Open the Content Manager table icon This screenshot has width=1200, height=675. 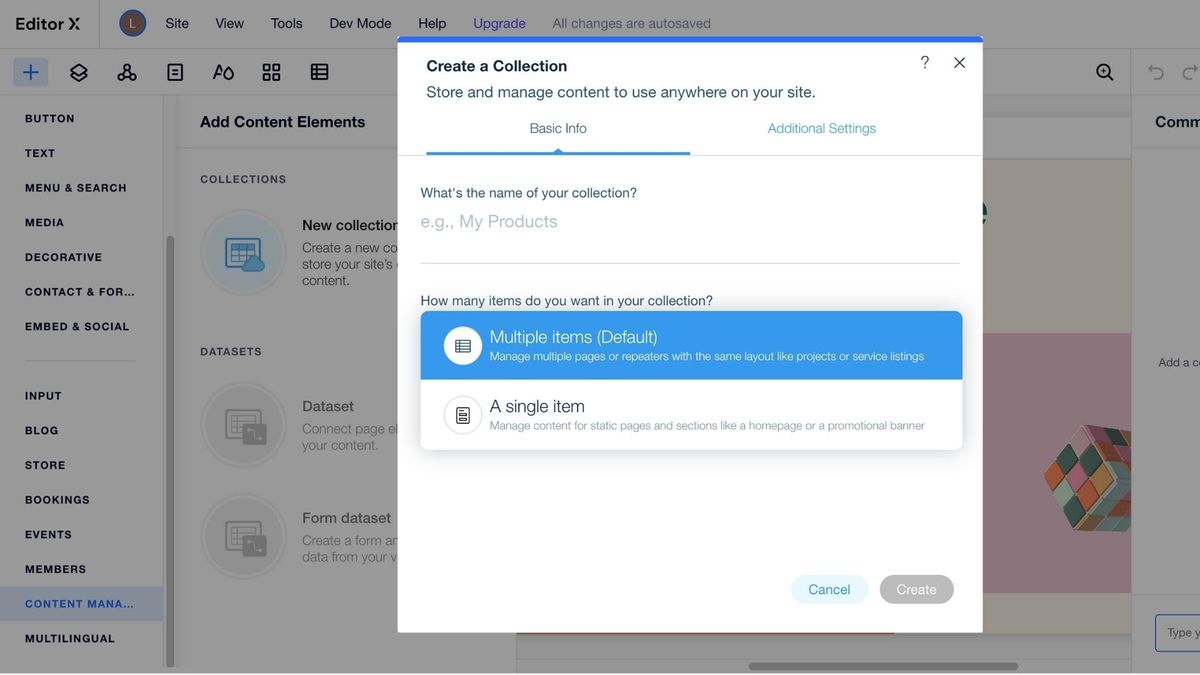tap(319, 72)
